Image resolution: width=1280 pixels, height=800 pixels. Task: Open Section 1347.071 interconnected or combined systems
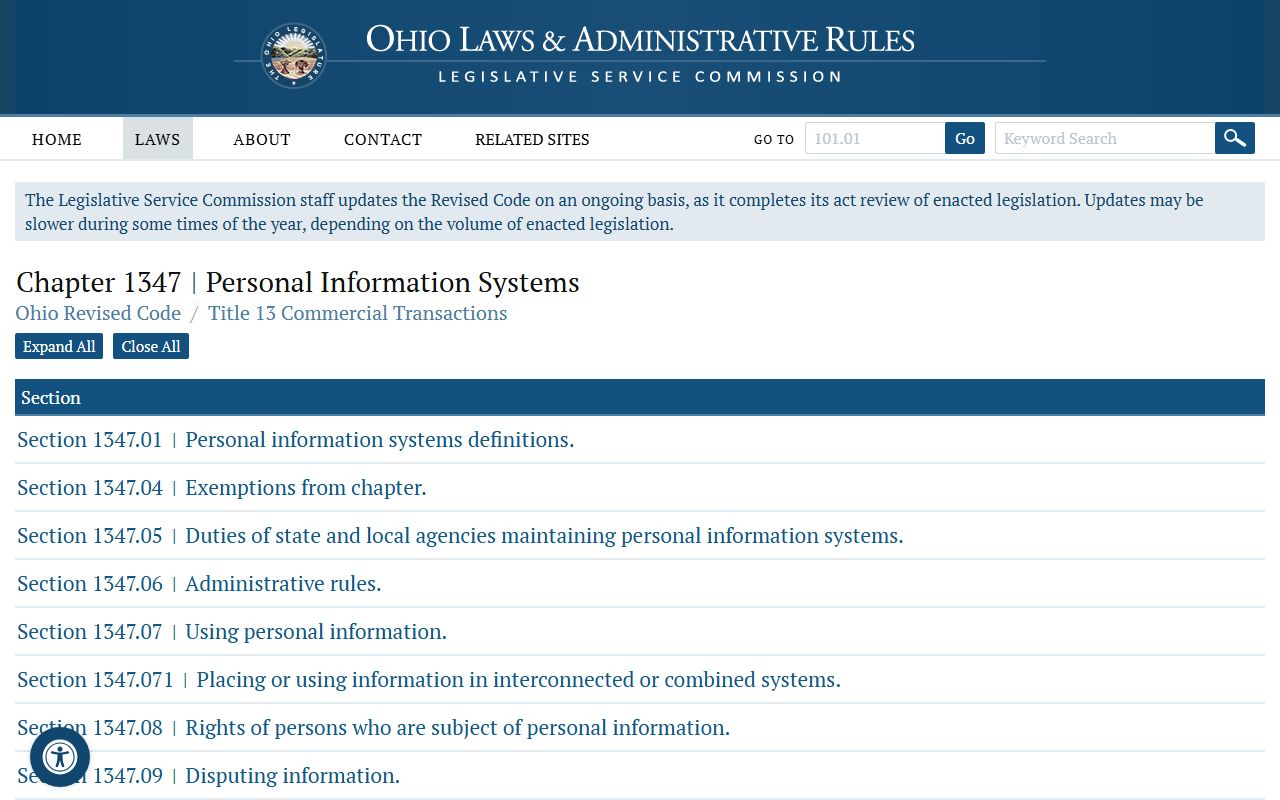429,679
